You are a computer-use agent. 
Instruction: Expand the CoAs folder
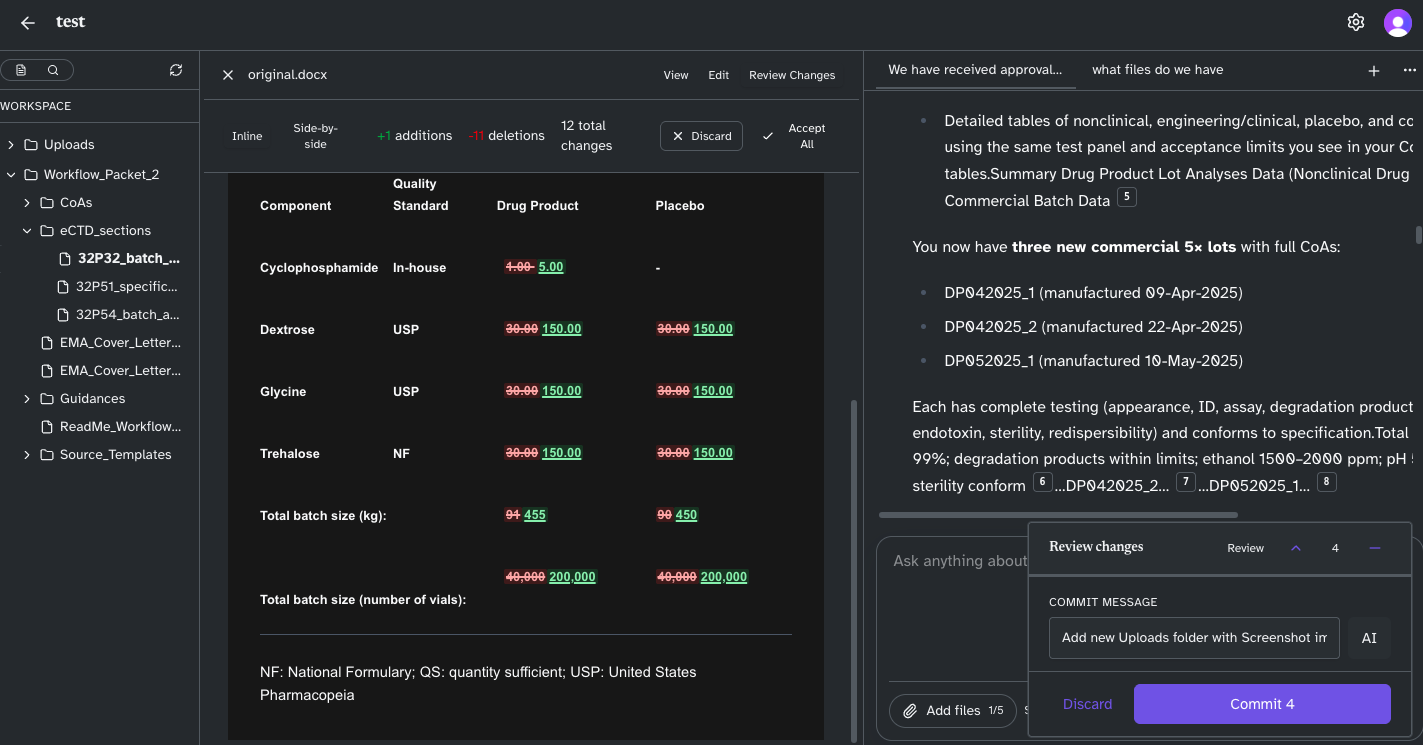coord(27,202)
